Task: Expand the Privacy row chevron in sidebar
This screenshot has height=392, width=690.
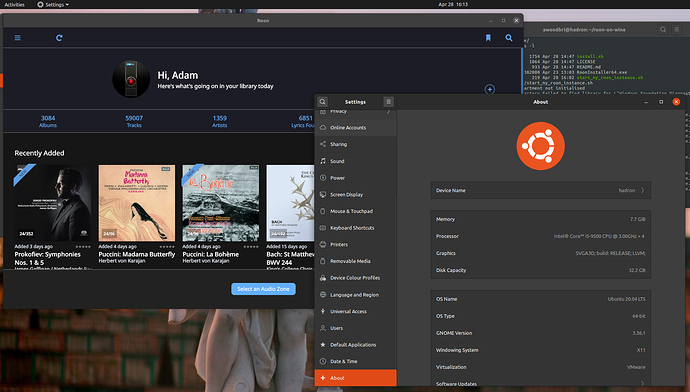Action: pyautogui.click(x=389, y=112)
